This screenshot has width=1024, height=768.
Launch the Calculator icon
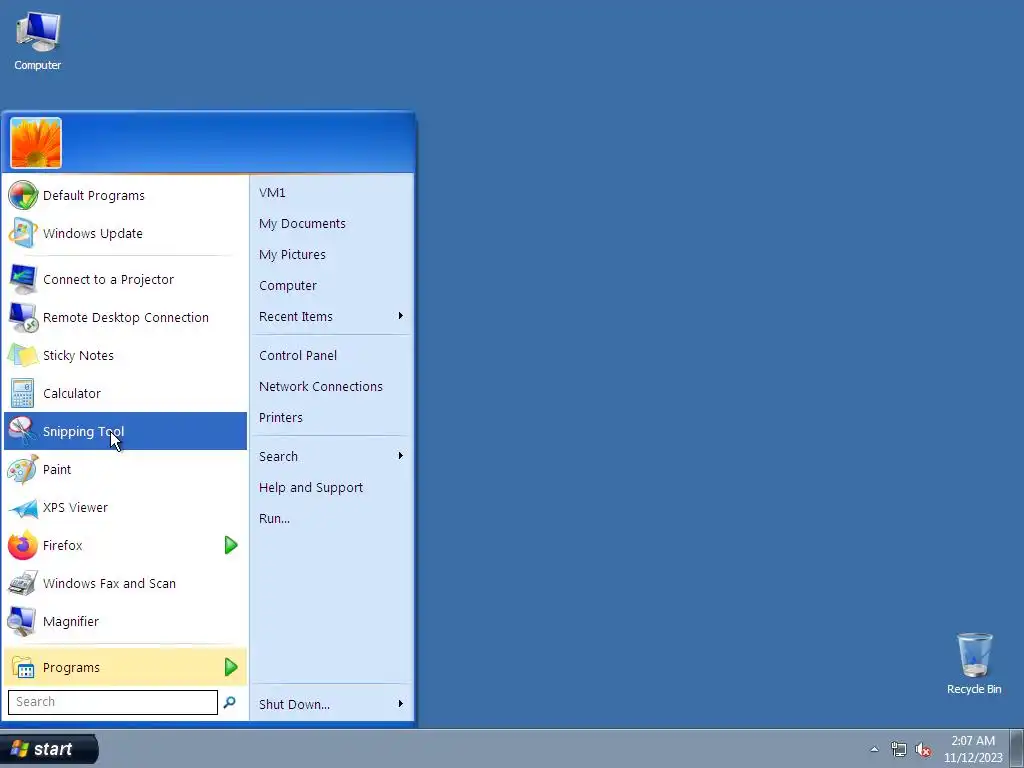(x=23, y=393)
